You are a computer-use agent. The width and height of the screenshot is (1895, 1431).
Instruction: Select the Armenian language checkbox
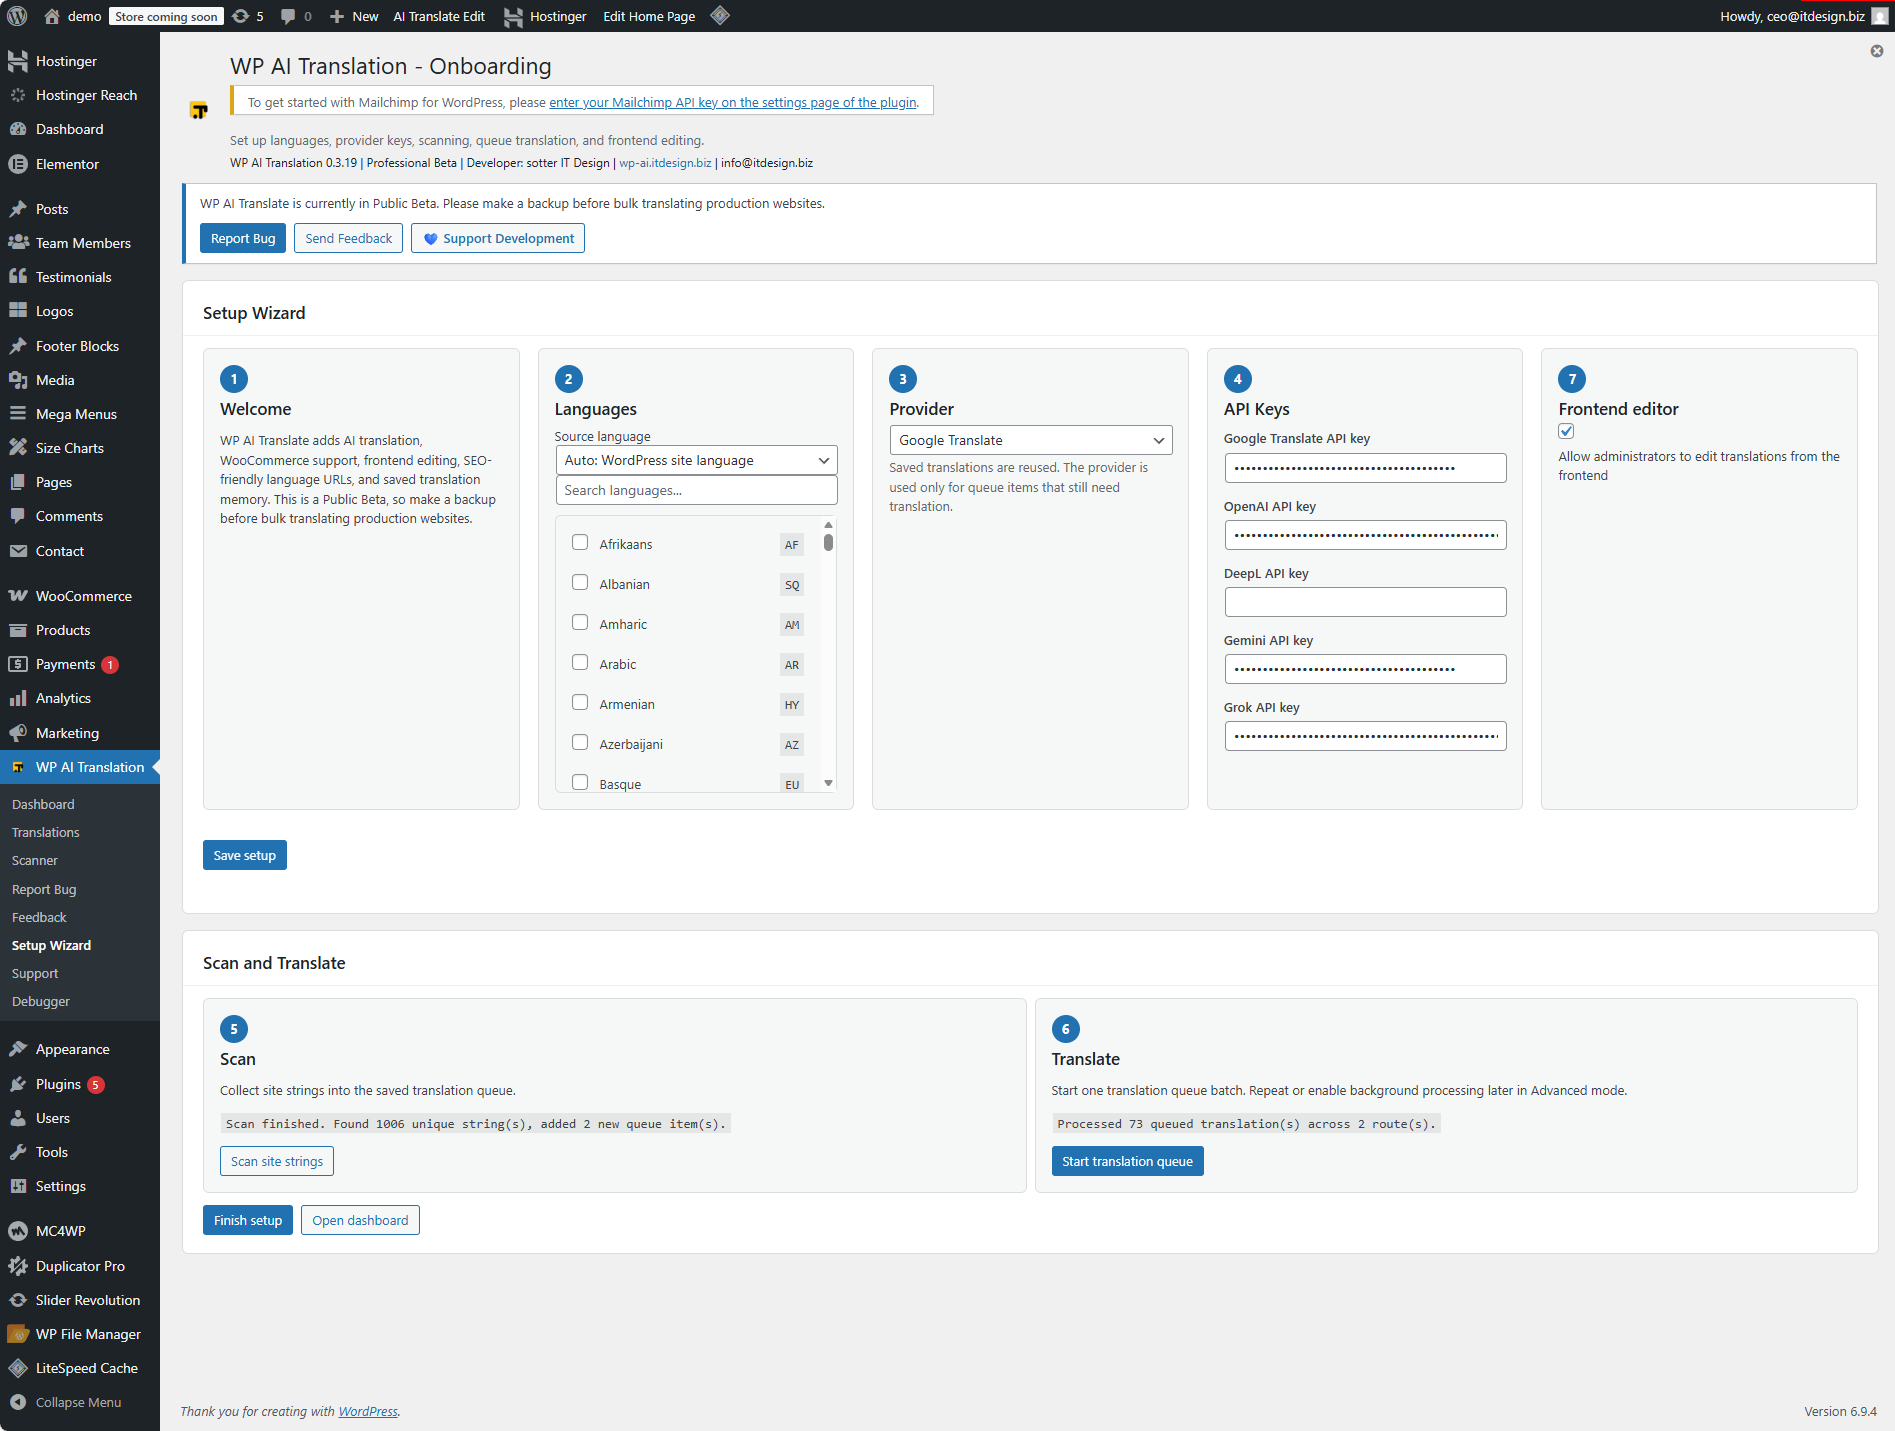coord(580,702)
